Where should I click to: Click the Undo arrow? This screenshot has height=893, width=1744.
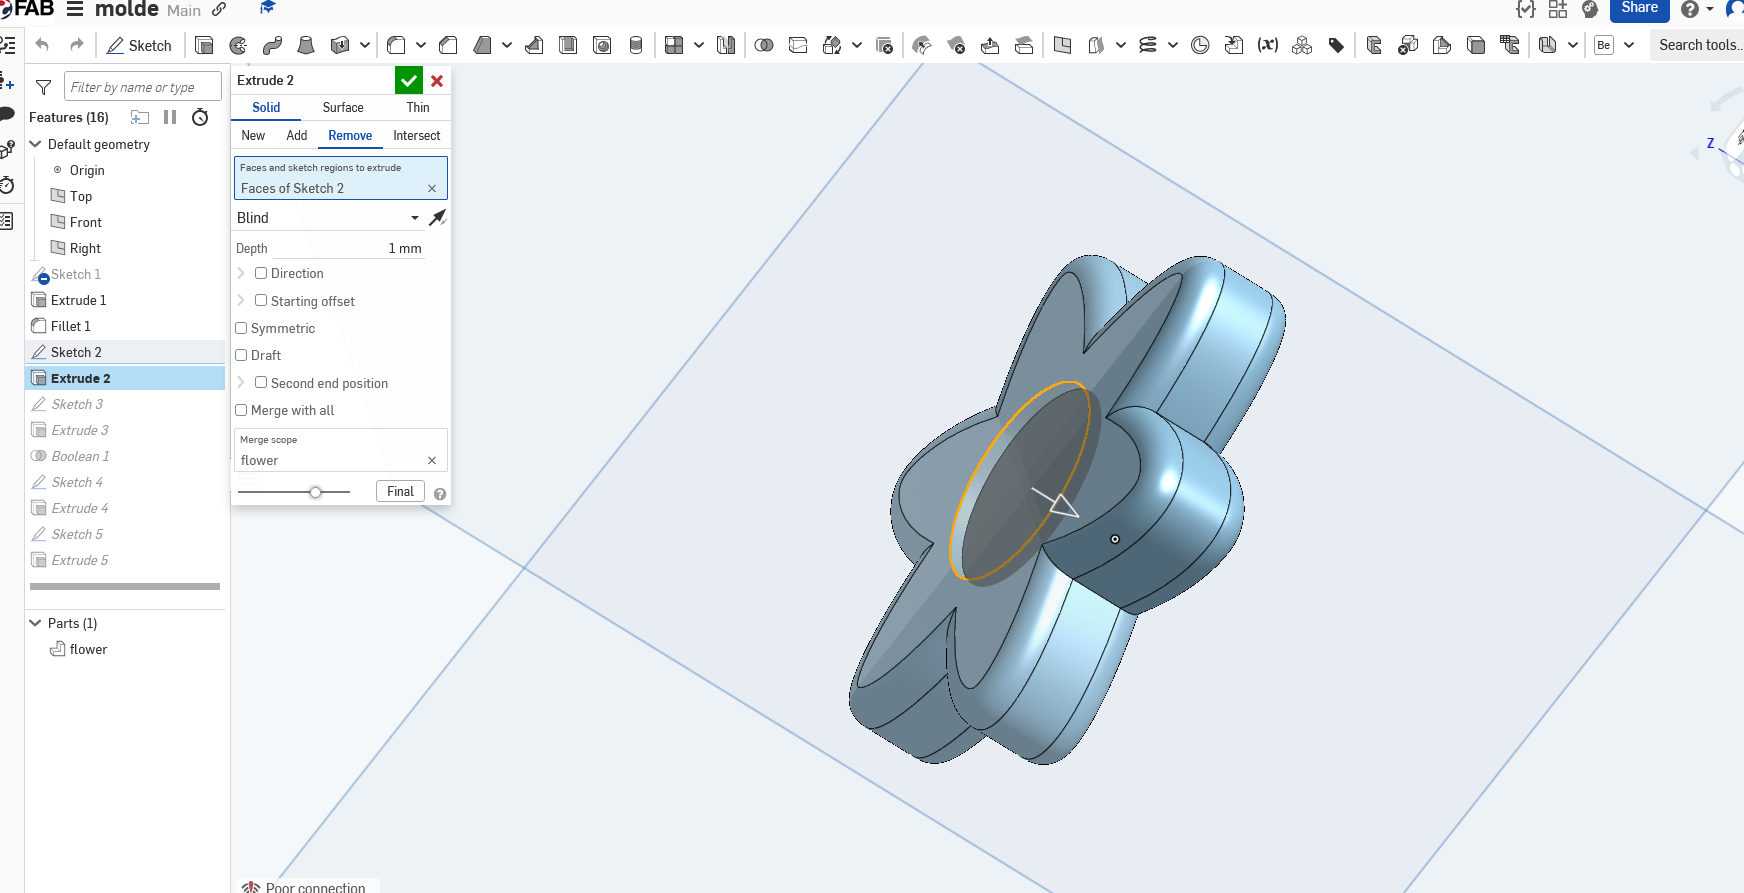(42, 45)
